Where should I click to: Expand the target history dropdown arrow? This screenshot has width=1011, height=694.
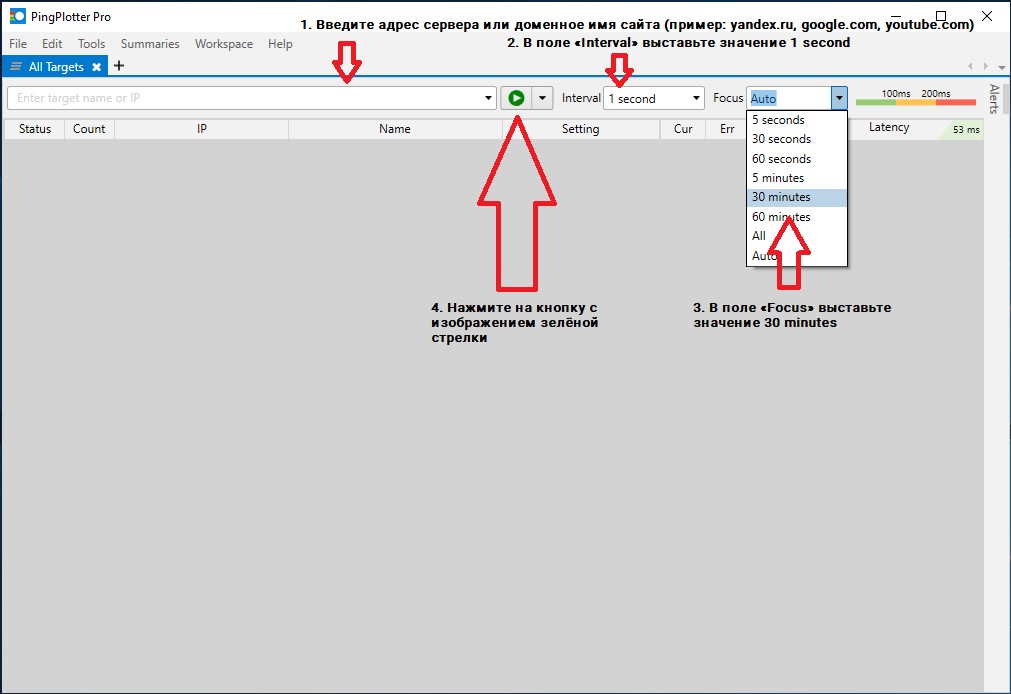coord(488,98)
